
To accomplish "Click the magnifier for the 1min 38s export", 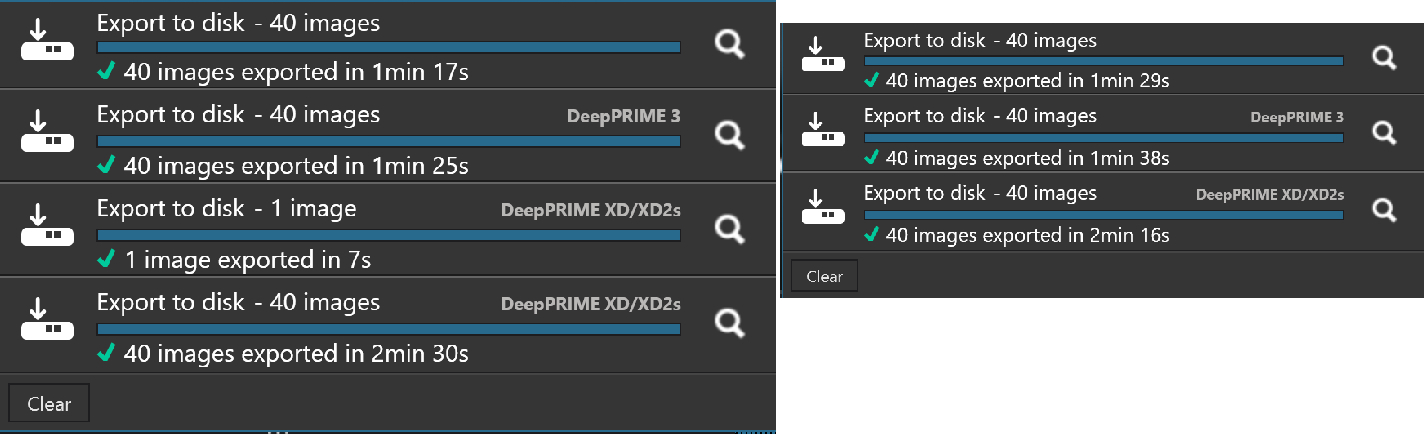I will point(1384,132).
